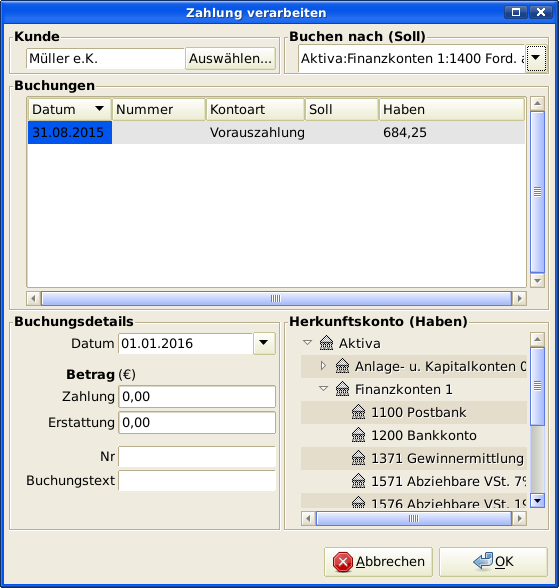Click the Herkunftskonto scroll-down arrow

click(537, 501)
